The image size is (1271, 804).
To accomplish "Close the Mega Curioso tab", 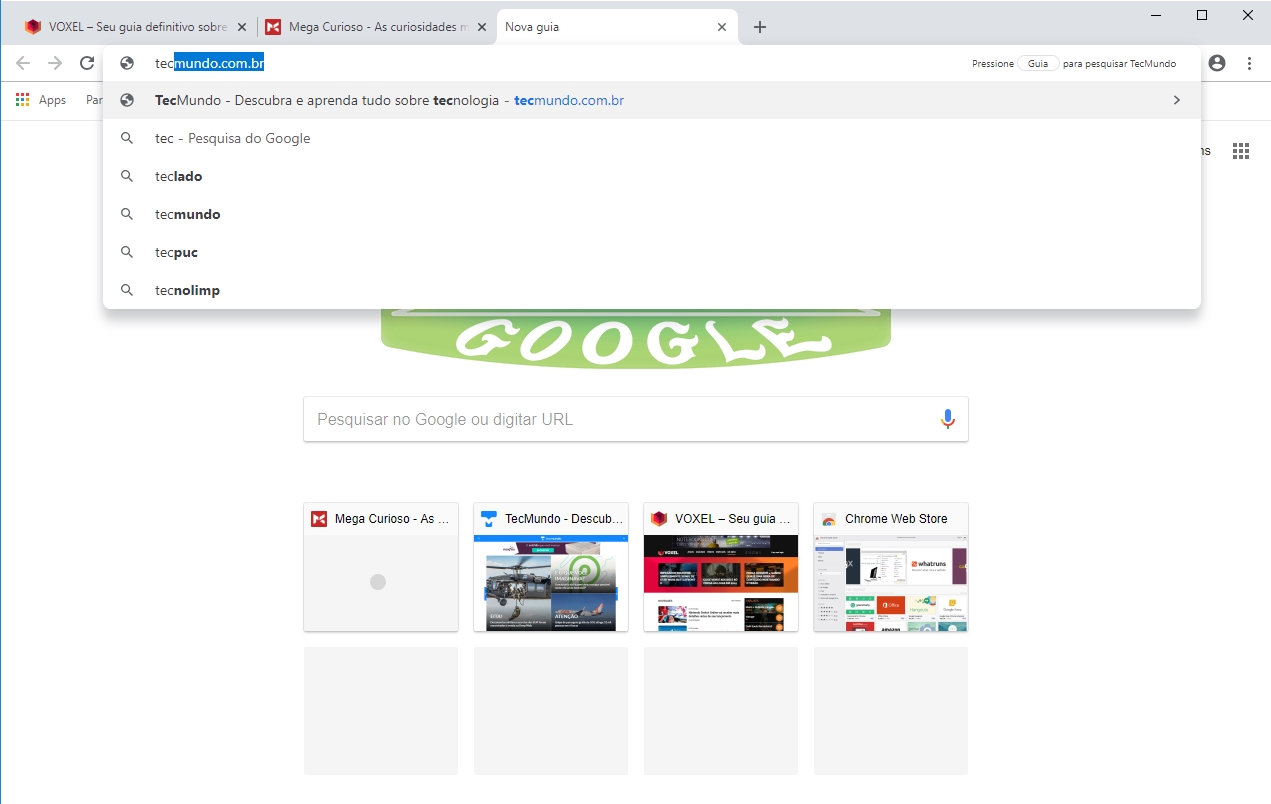I will point(481,27).
